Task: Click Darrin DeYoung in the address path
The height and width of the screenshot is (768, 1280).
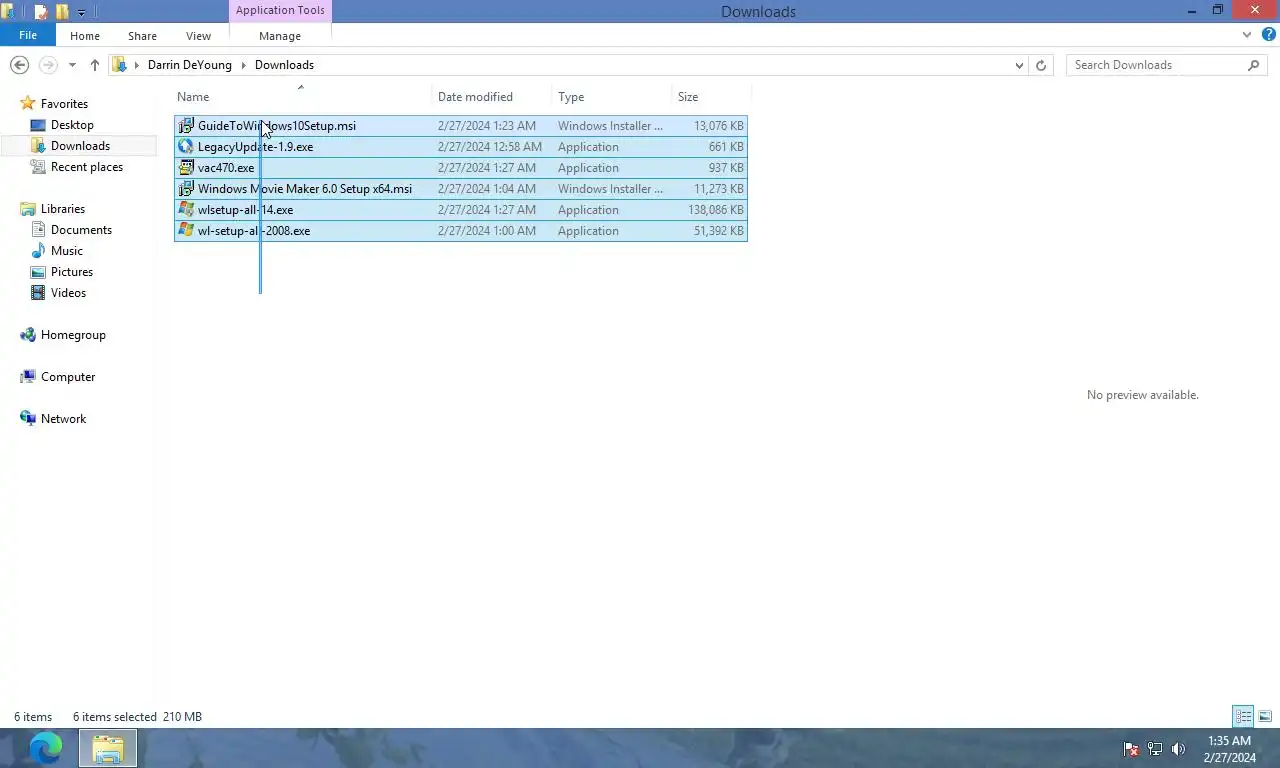Action: coord(190,65)
